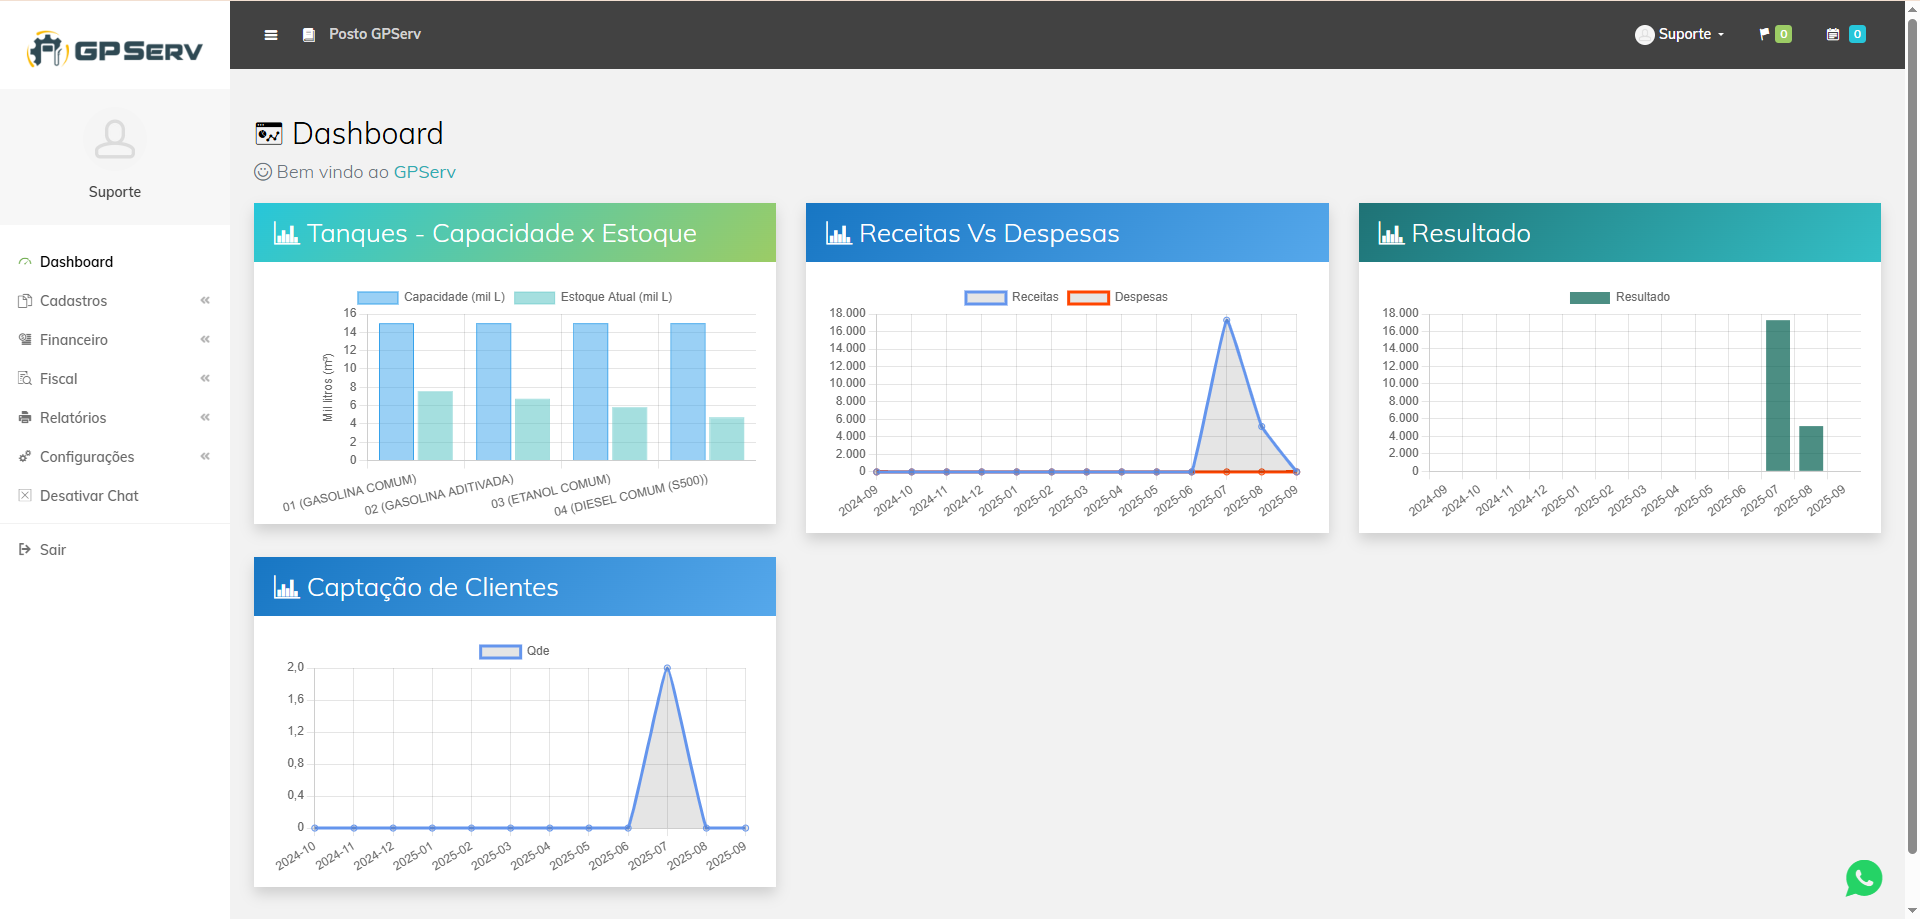Open the WhatsApp chat bubble

point(1863,878)
